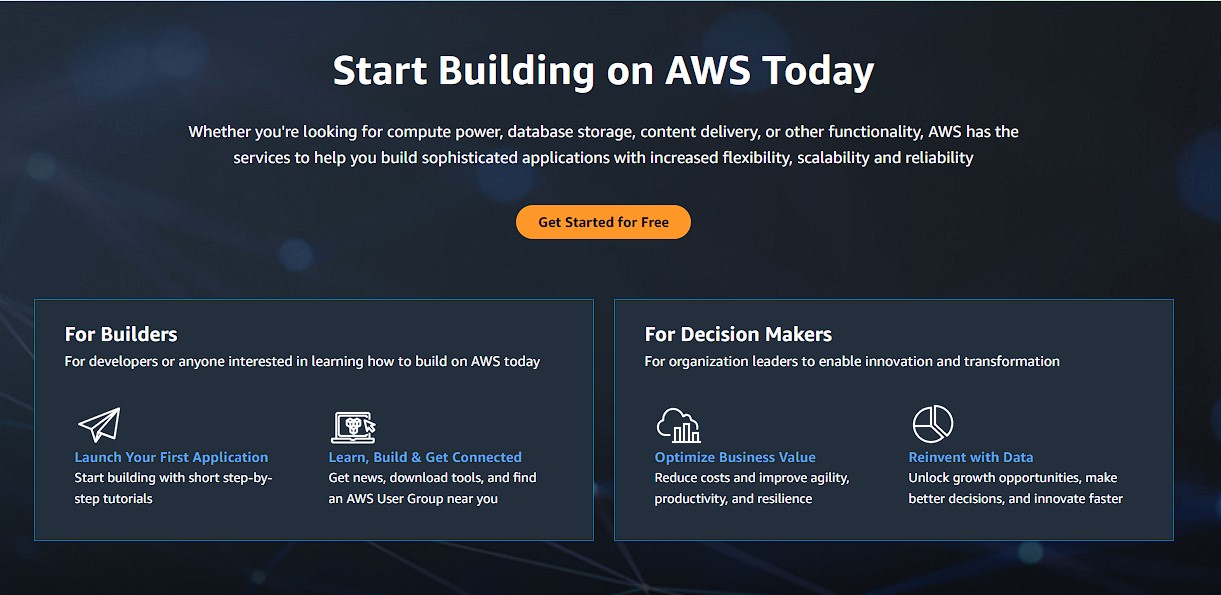Click the pie chart data icon
This screenshot has height=595, width=1221.
tap(933, 424)
